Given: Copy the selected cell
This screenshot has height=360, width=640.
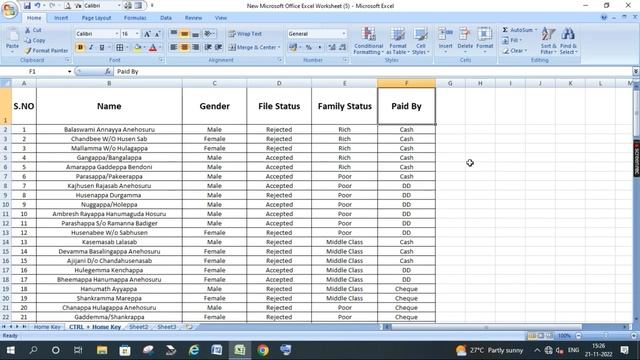Looking at the screenshot, I should click(x=35, y=40).
